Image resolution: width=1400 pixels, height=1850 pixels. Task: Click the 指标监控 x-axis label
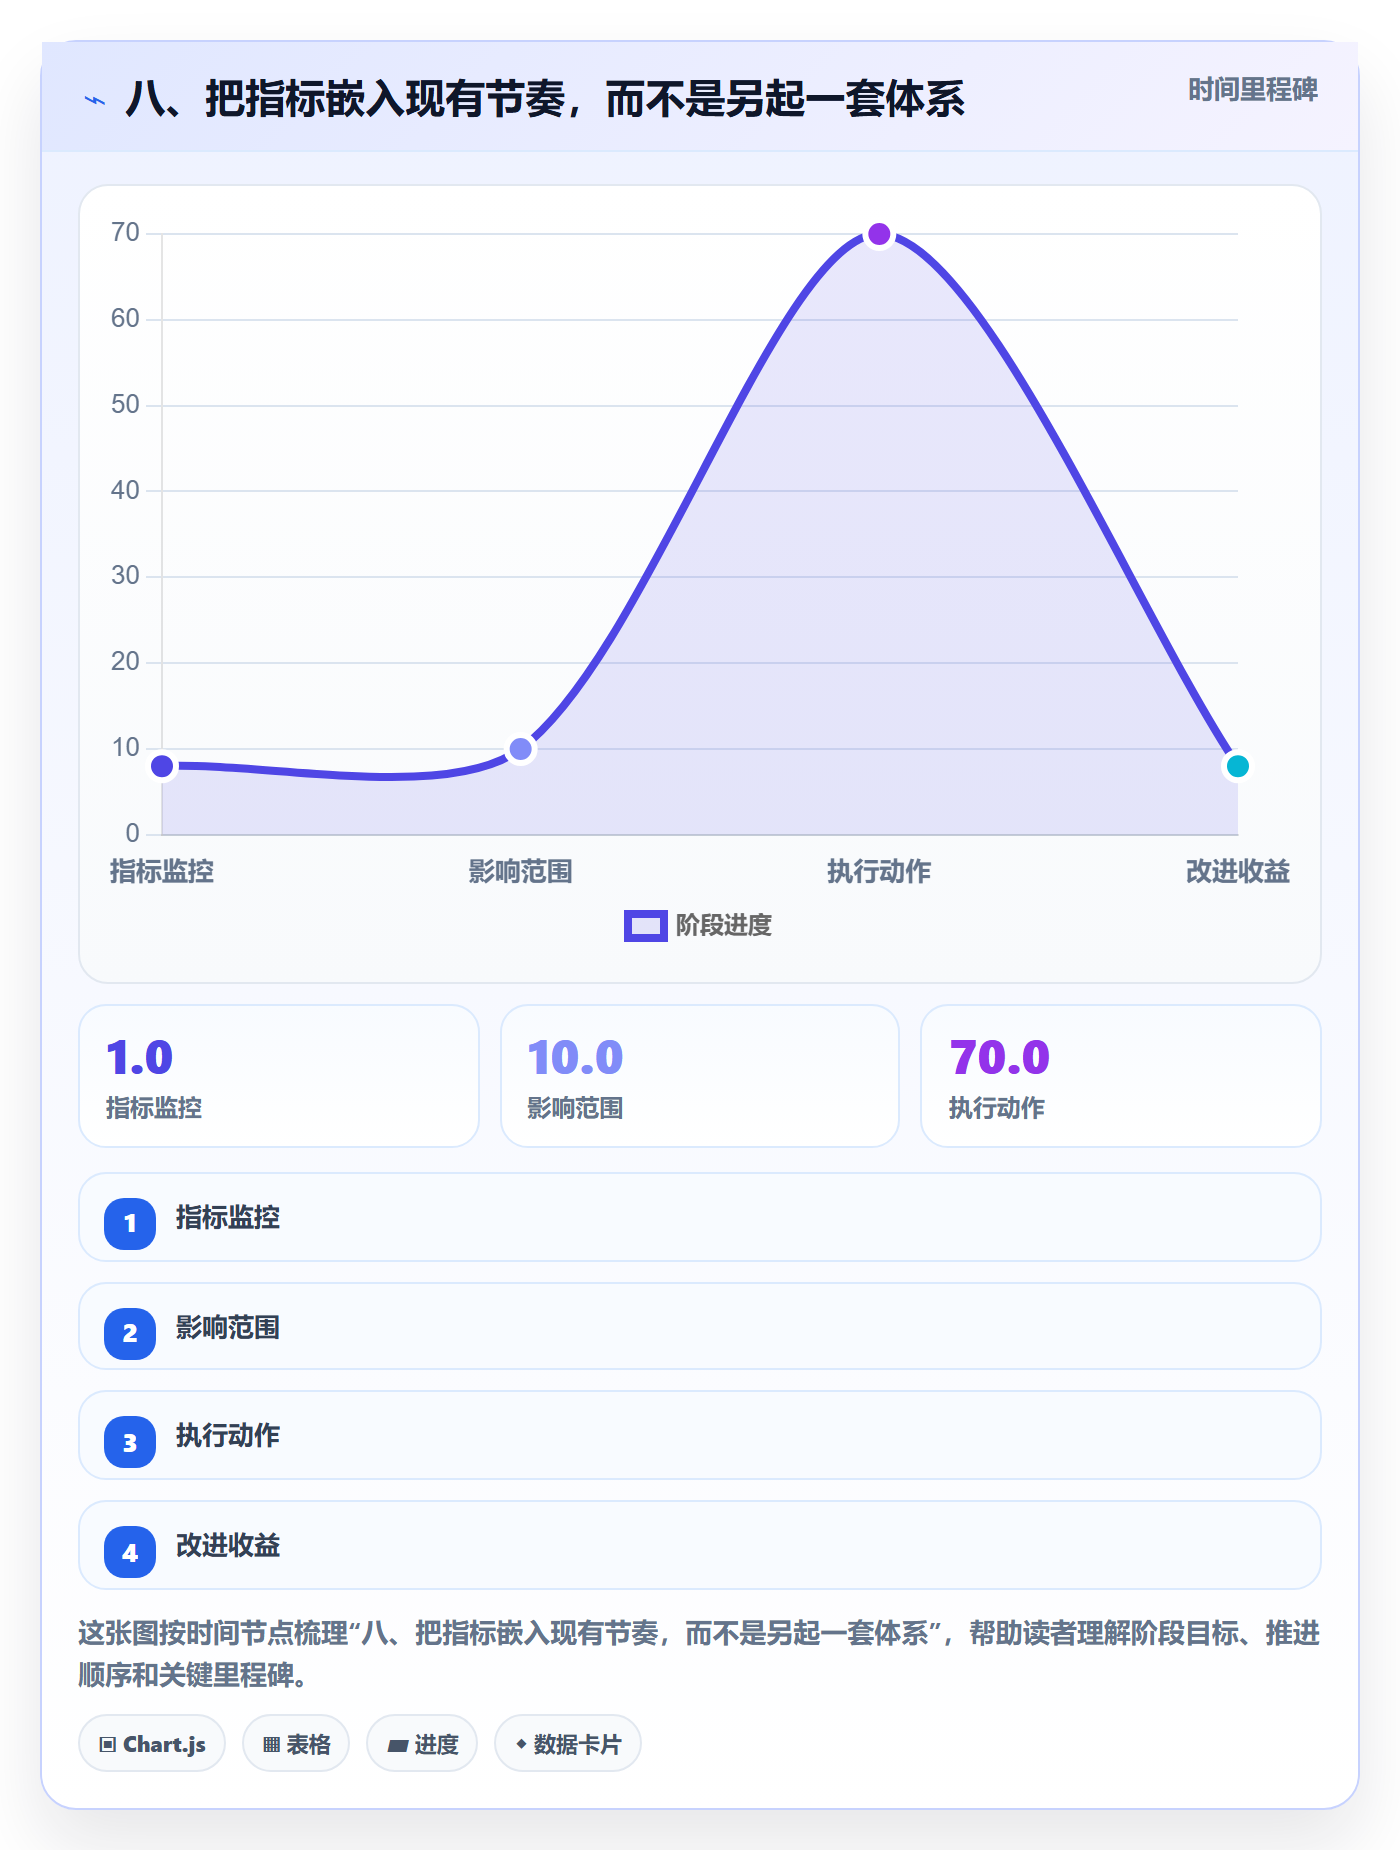click(x=162, y=872)
